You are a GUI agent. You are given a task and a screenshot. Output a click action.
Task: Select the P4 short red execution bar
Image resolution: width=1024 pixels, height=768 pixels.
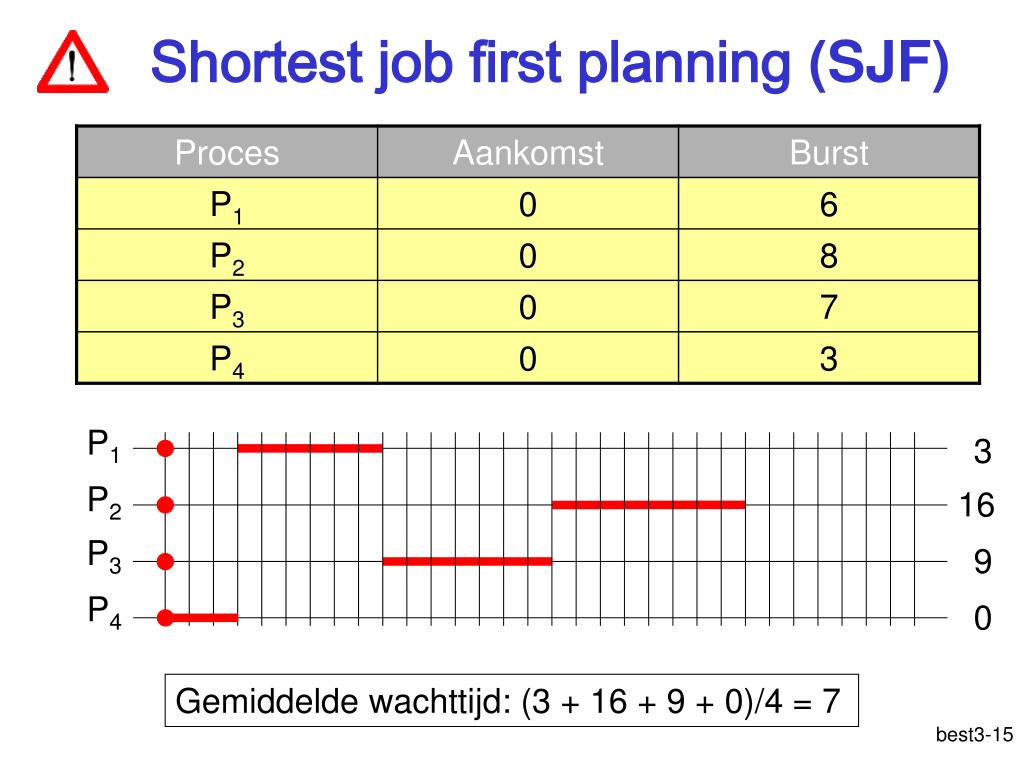pos(202,618)
